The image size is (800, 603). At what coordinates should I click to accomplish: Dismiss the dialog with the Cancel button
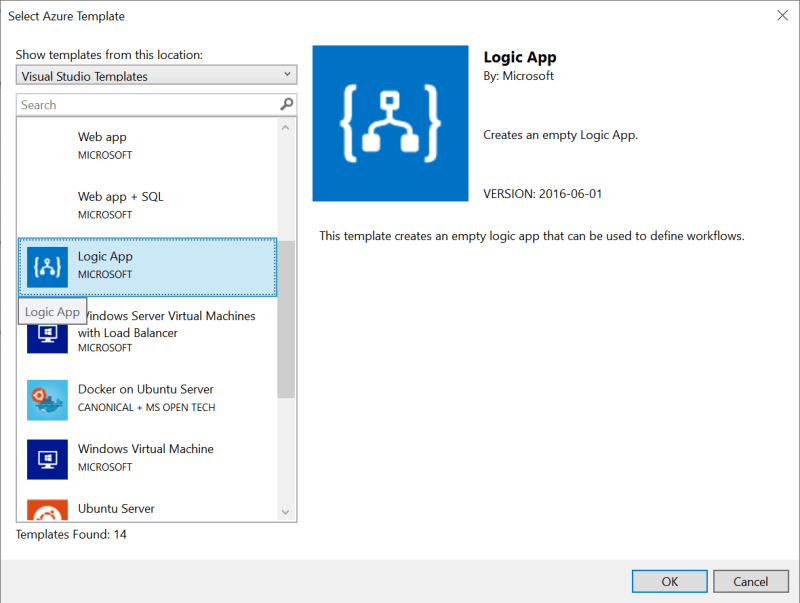click(x=751, y=581)
